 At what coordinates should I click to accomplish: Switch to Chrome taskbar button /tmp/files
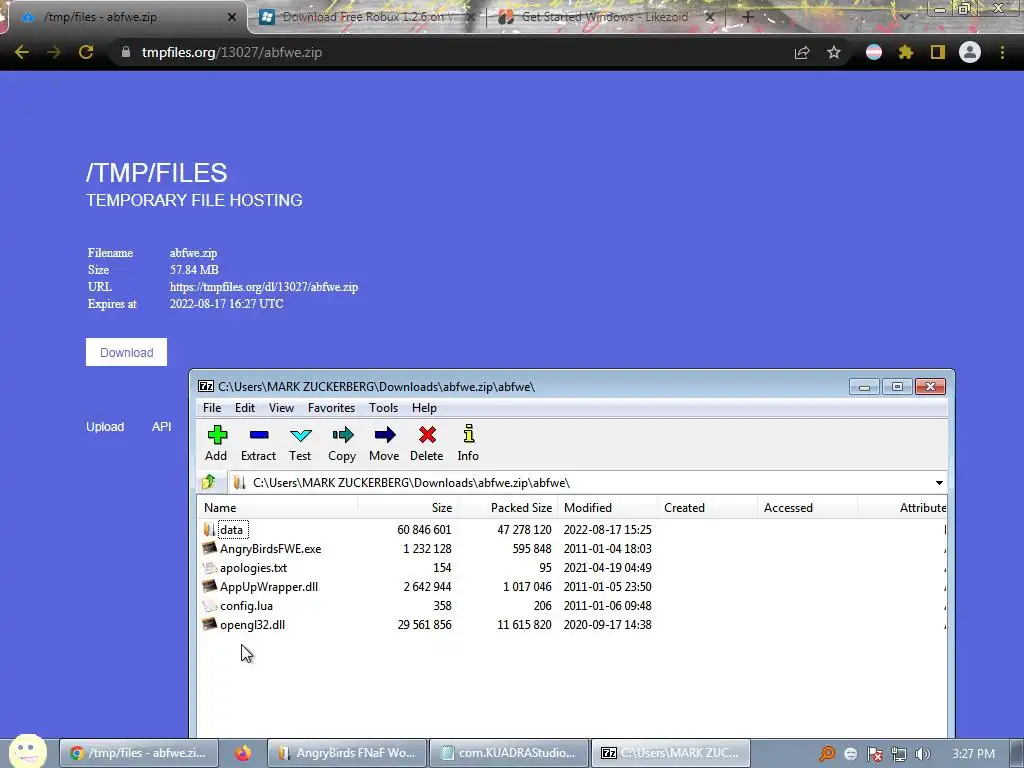tap(138, 753)
